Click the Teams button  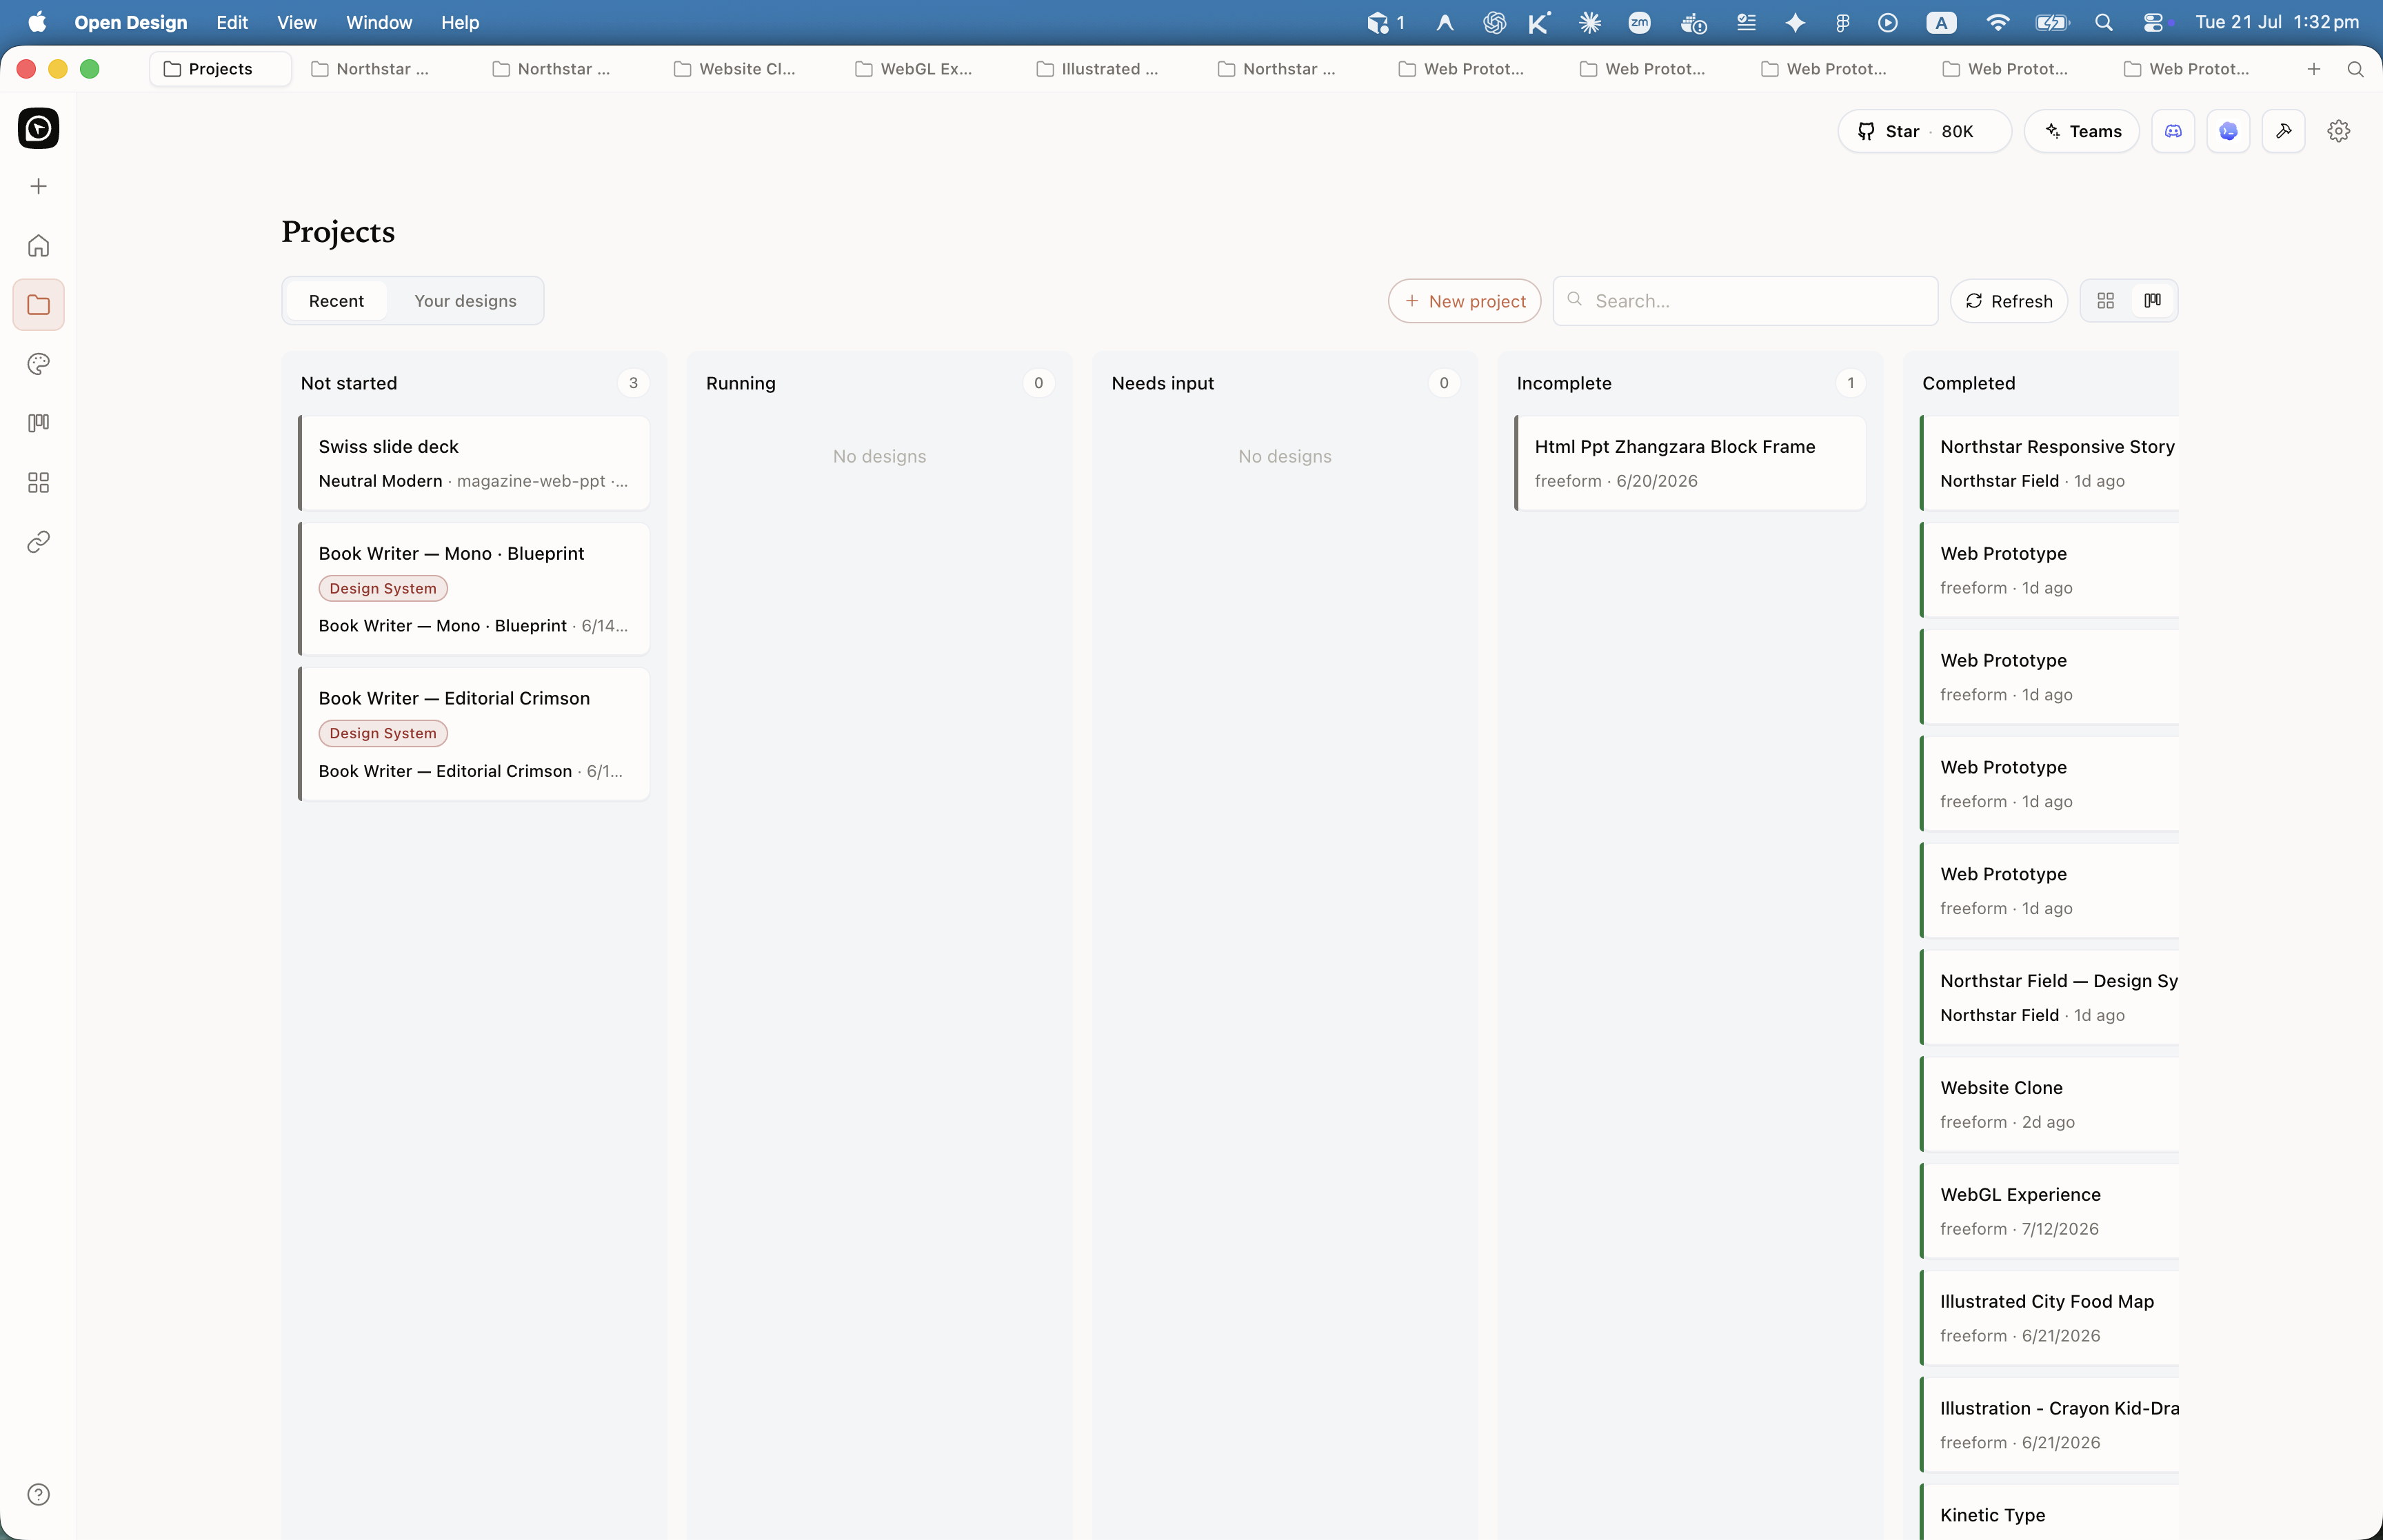(2081, 131)
